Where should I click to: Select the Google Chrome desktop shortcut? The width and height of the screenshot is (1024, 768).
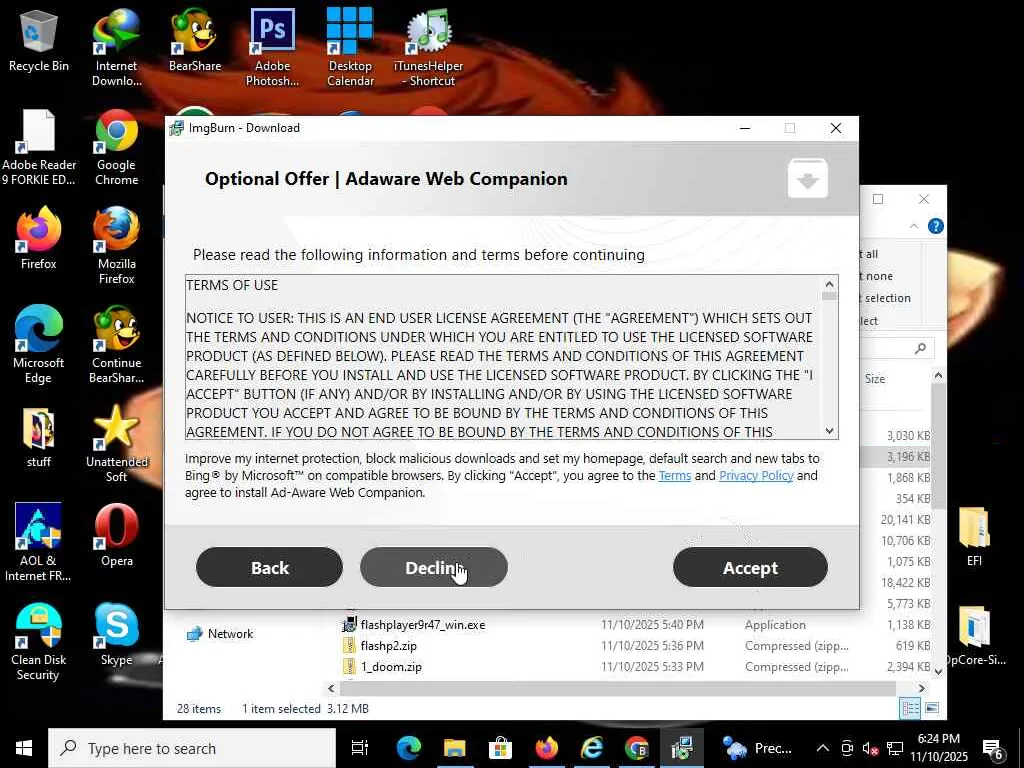click(116, 148)
